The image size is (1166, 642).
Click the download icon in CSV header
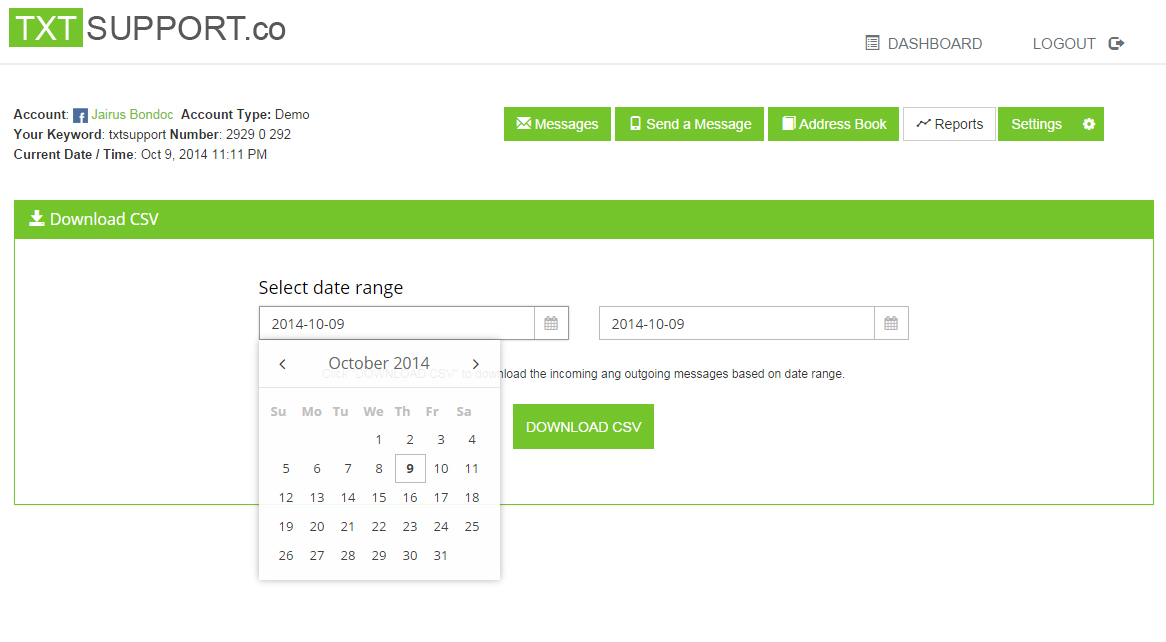37,219
